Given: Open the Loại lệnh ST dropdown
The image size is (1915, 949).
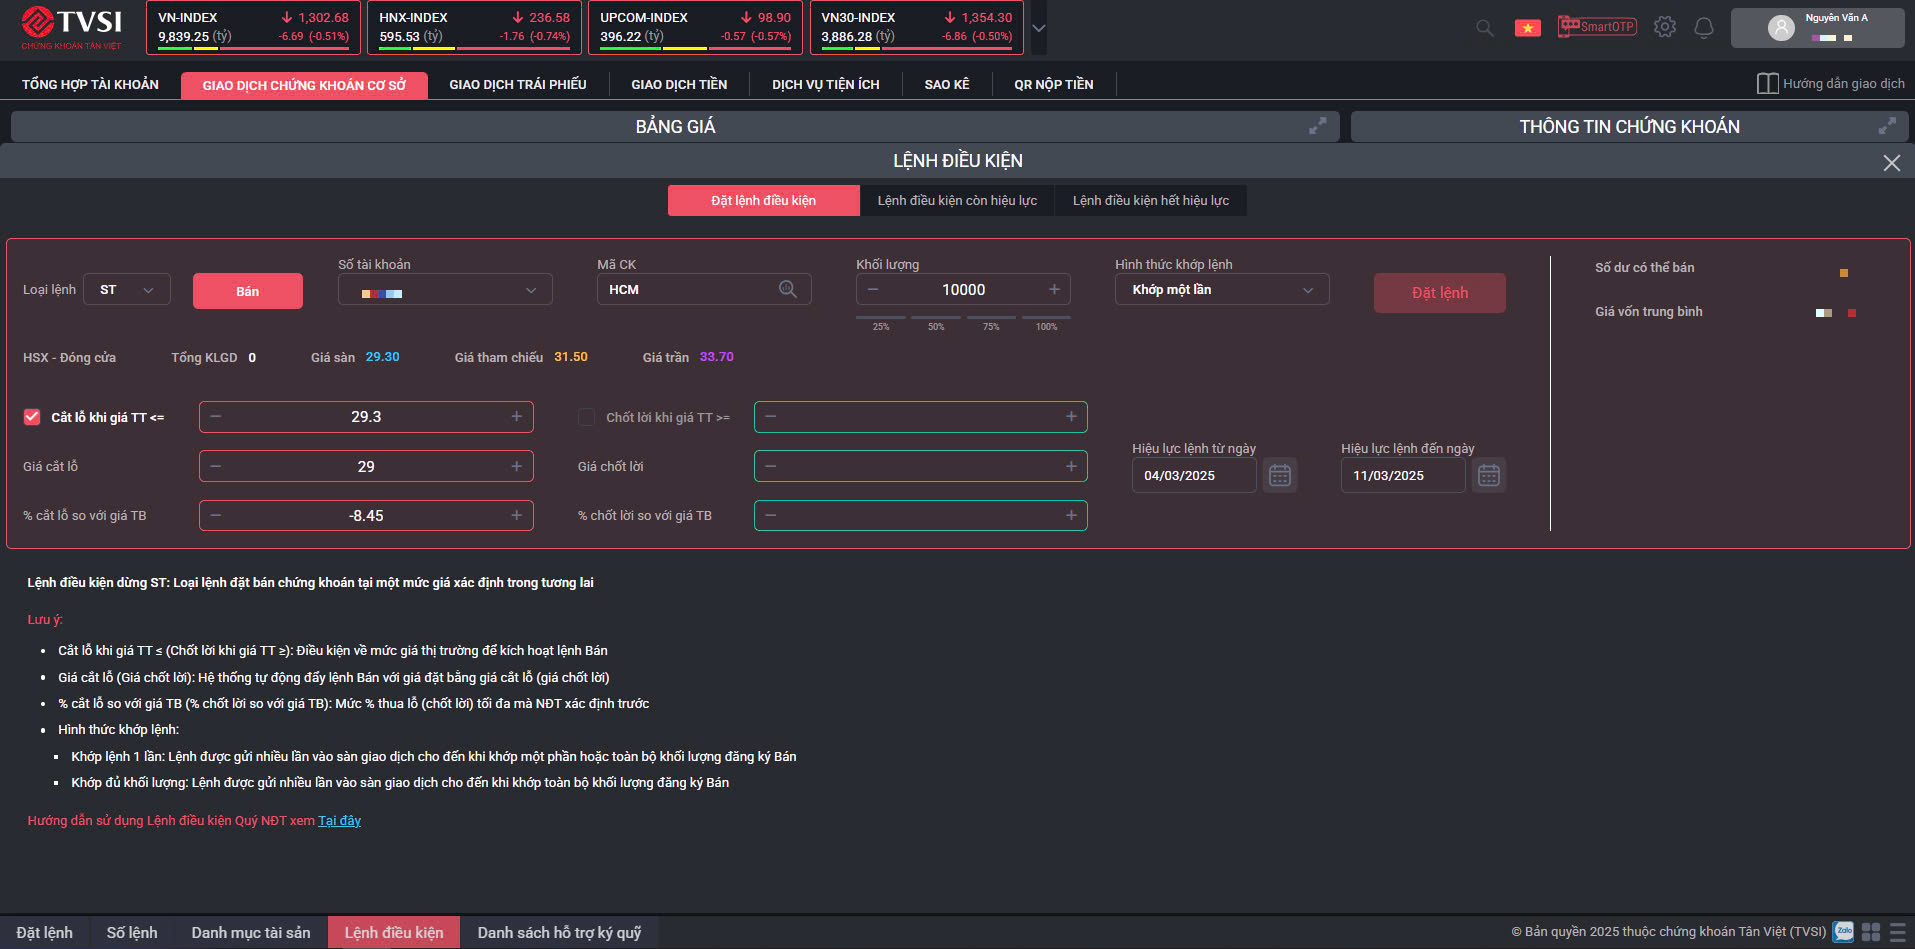Looking at the screenshot, I should [x=127, y=290].
